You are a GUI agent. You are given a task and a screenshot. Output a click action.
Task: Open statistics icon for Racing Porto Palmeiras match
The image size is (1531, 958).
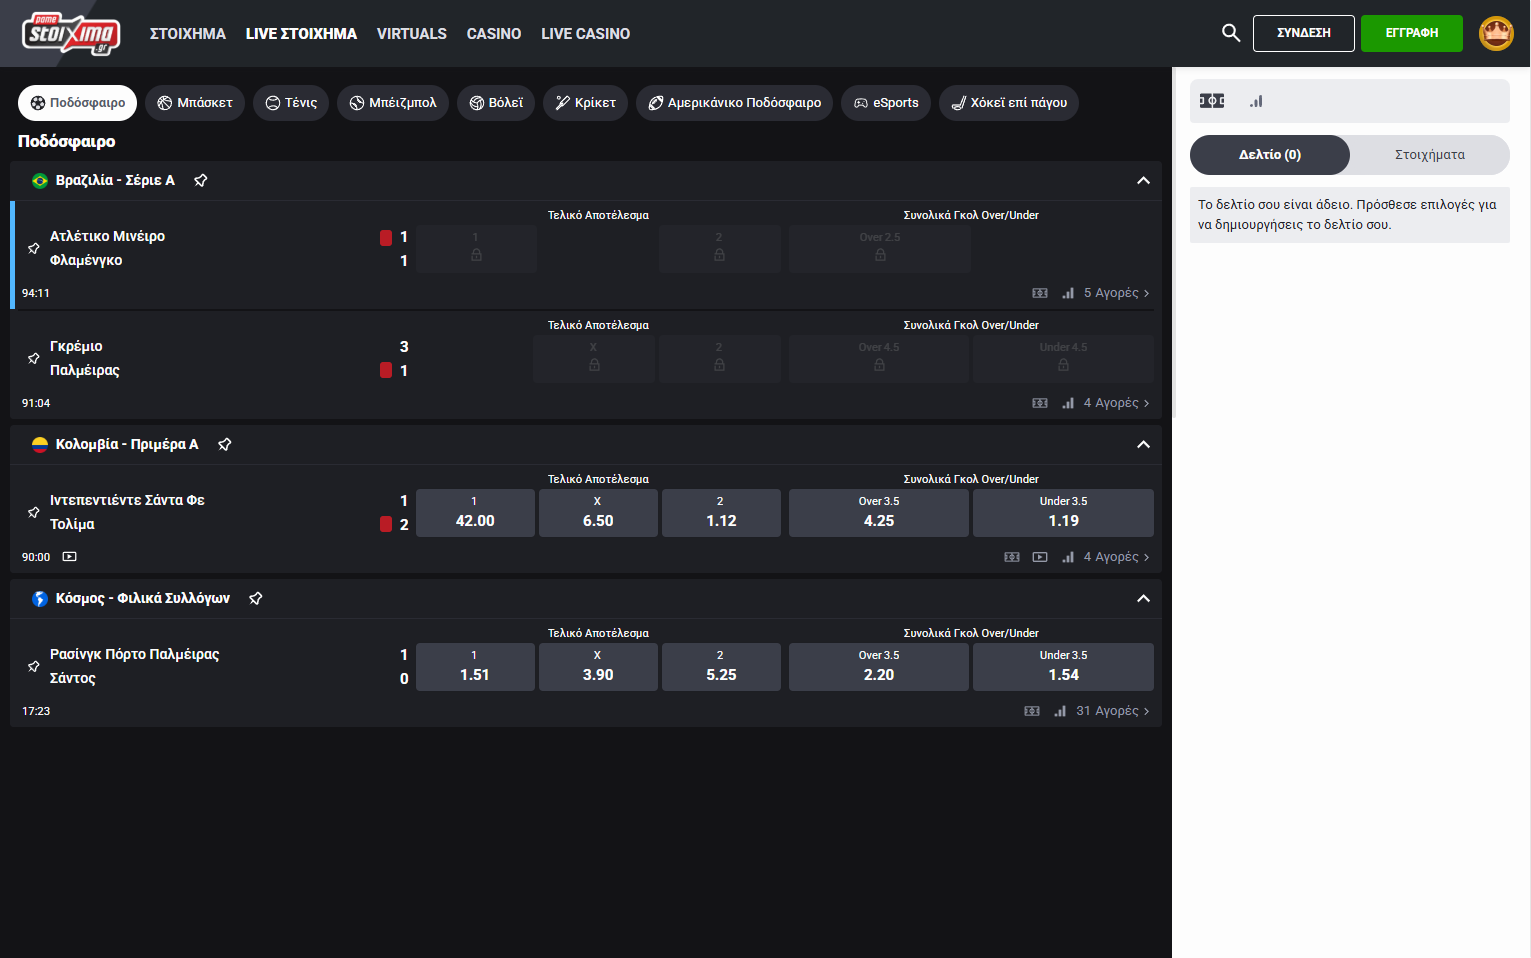pos(1060,711)
